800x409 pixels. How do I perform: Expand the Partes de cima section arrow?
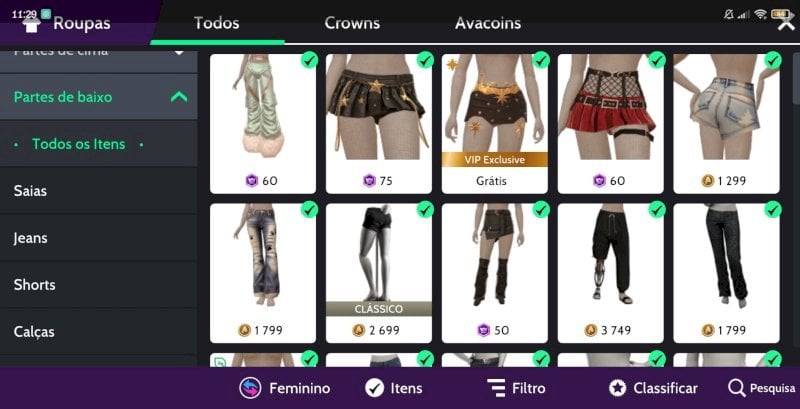point(179,52)
